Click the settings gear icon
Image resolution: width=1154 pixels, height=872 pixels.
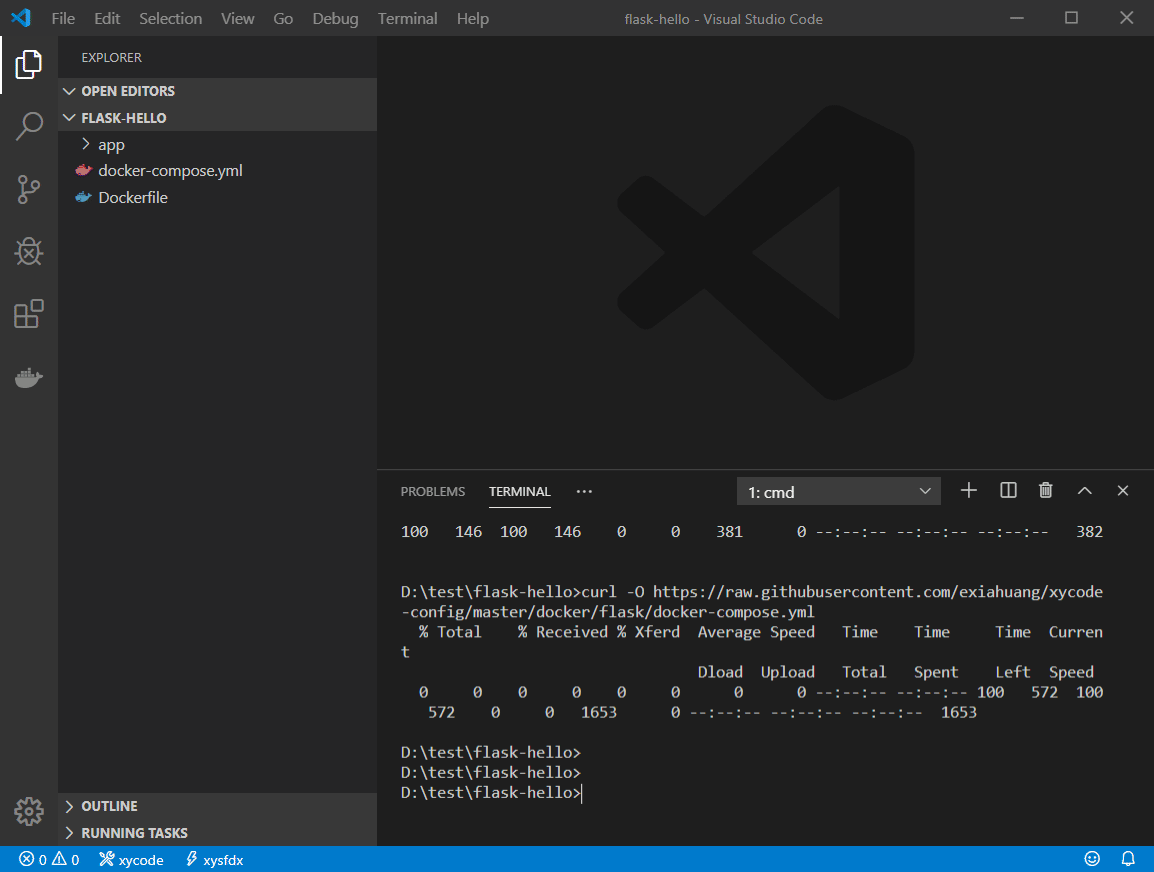[x=29, y=812]
